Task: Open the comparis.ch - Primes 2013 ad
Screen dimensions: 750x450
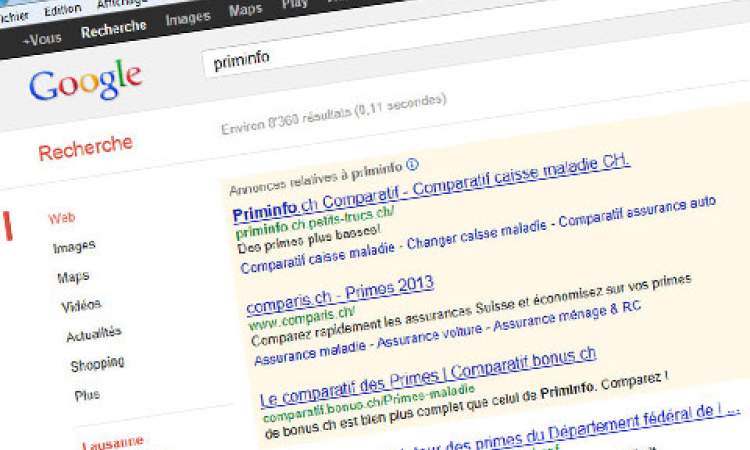Action: 340,294
